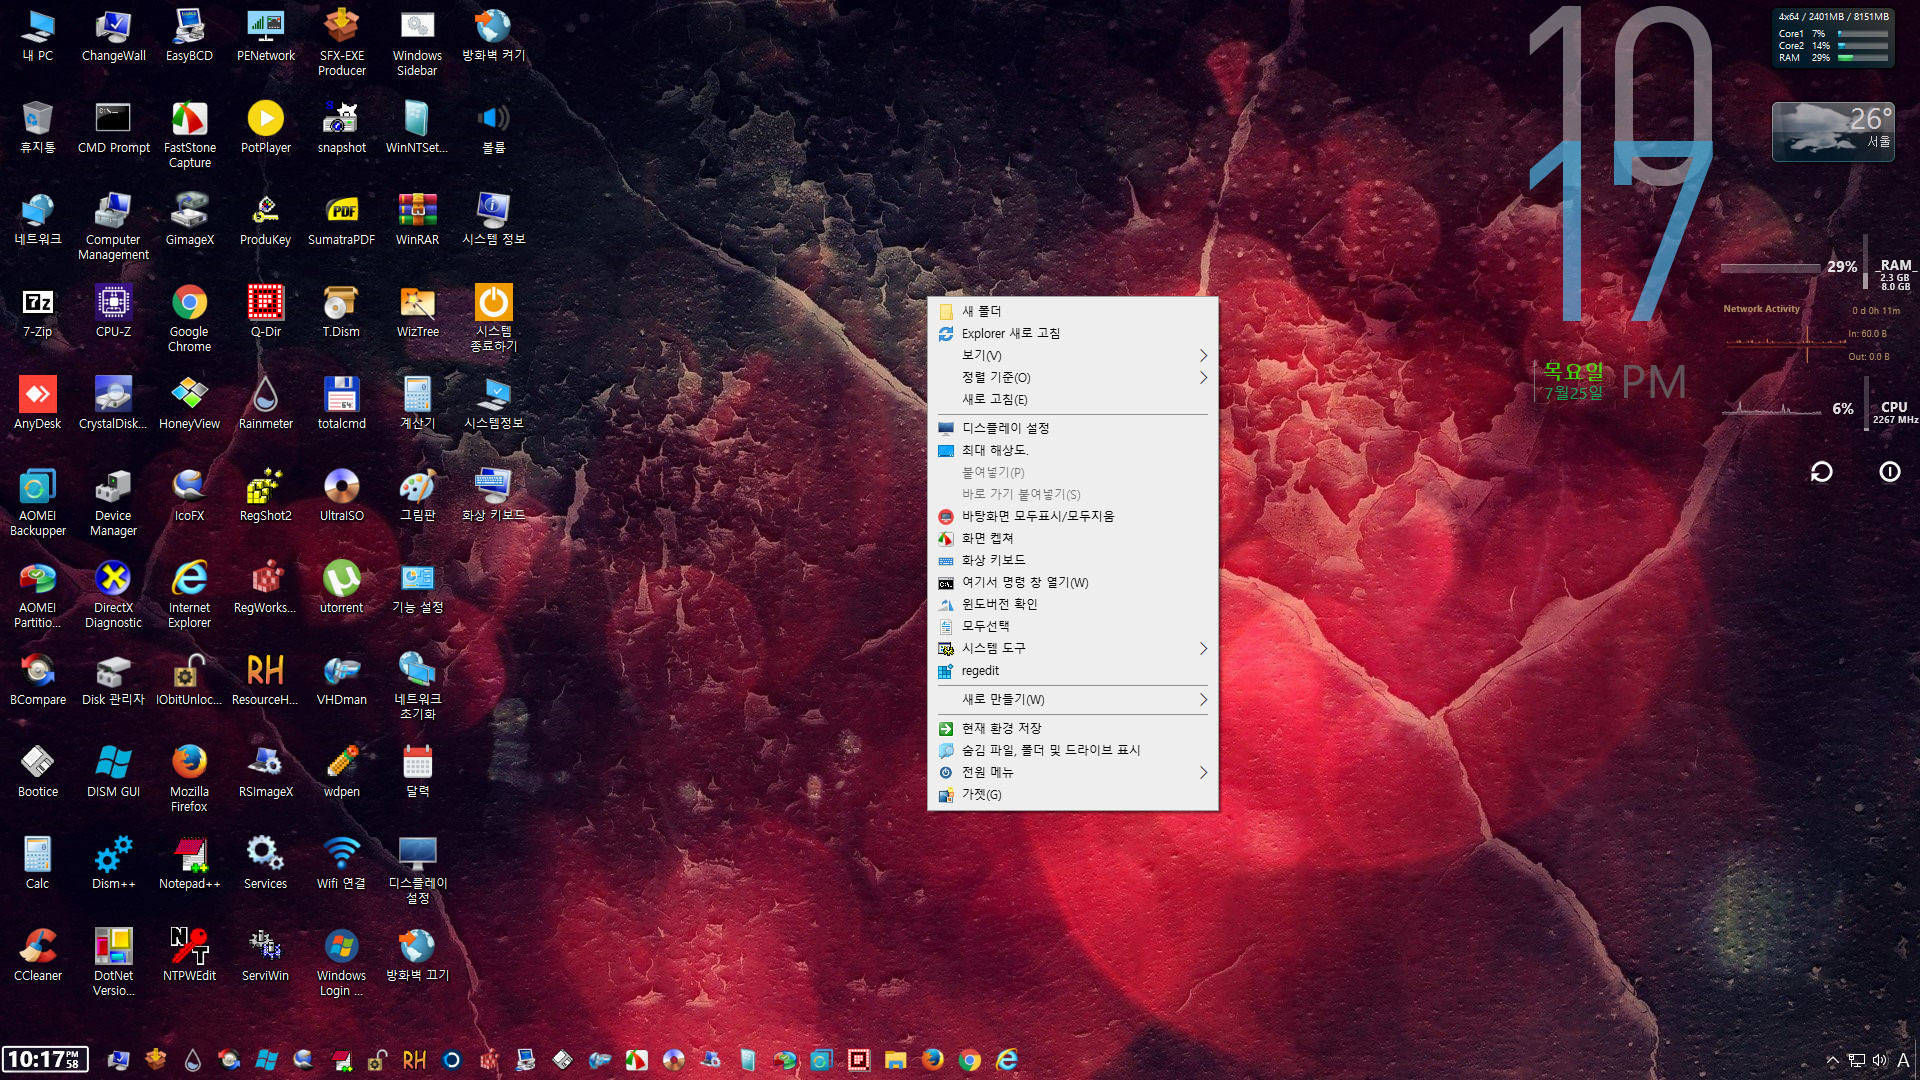Launch SumatraPDF from the desktop
1920x1080 pixels.
point(341,220)
